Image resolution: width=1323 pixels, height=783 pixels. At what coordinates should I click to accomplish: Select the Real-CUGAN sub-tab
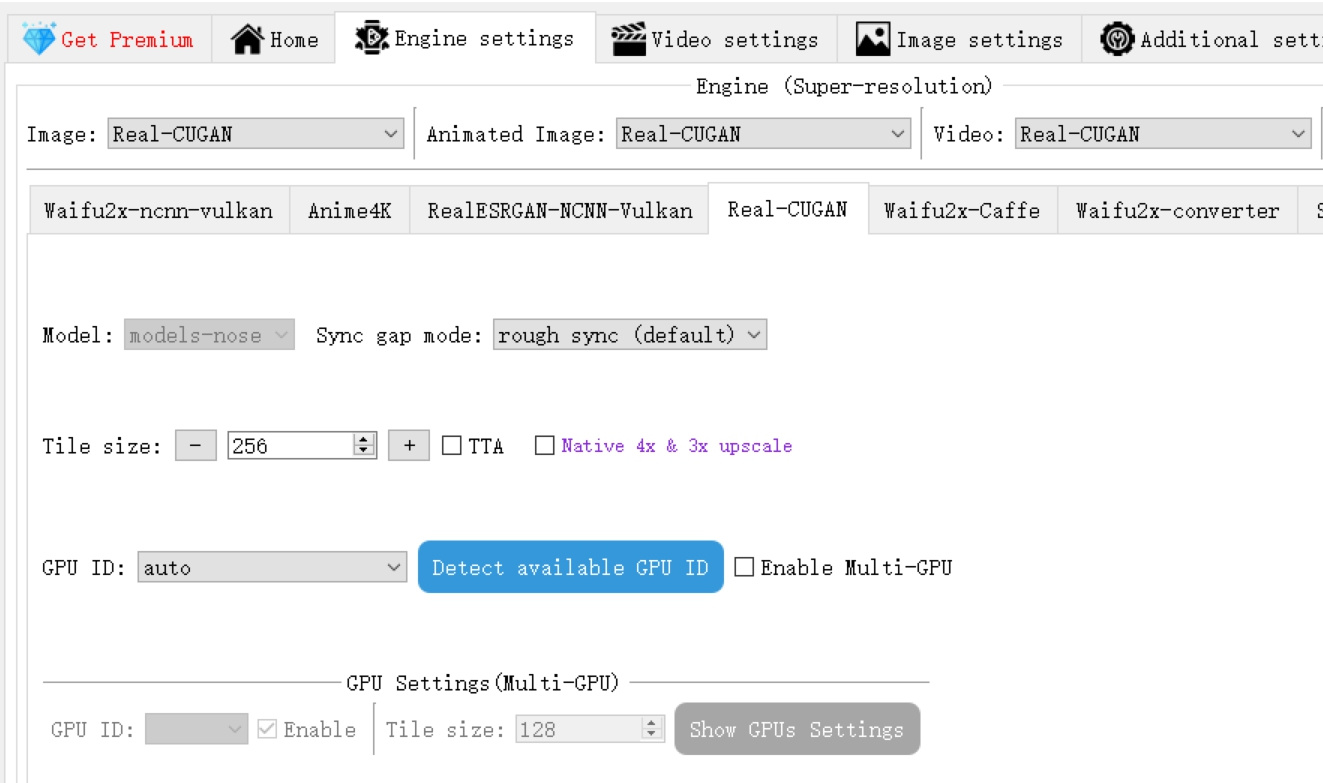tap(788, 209)
